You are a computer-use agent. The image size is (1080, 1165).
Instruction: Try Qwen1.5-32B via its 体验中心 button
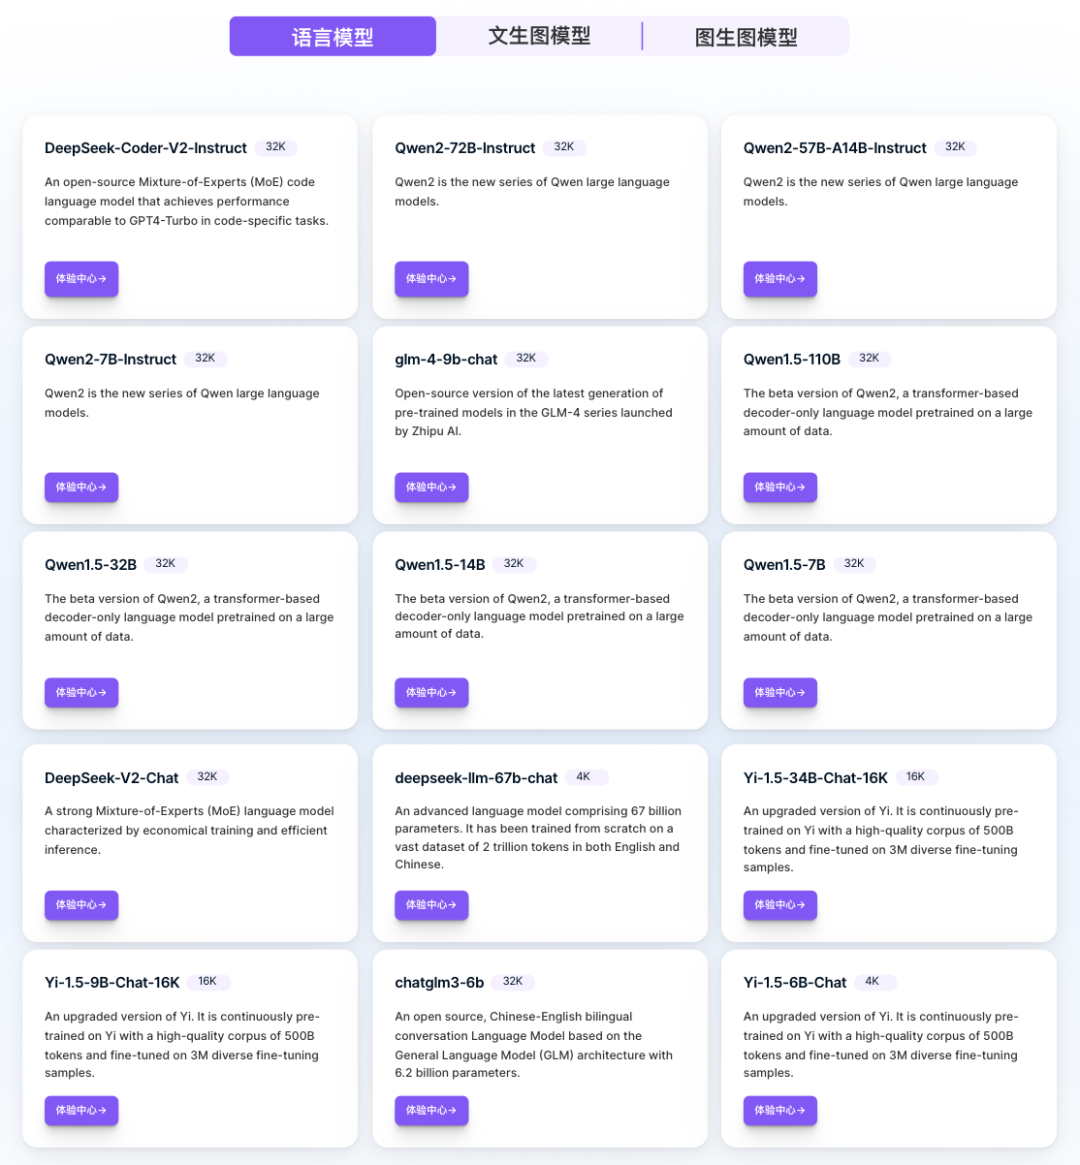coord(81,692)
